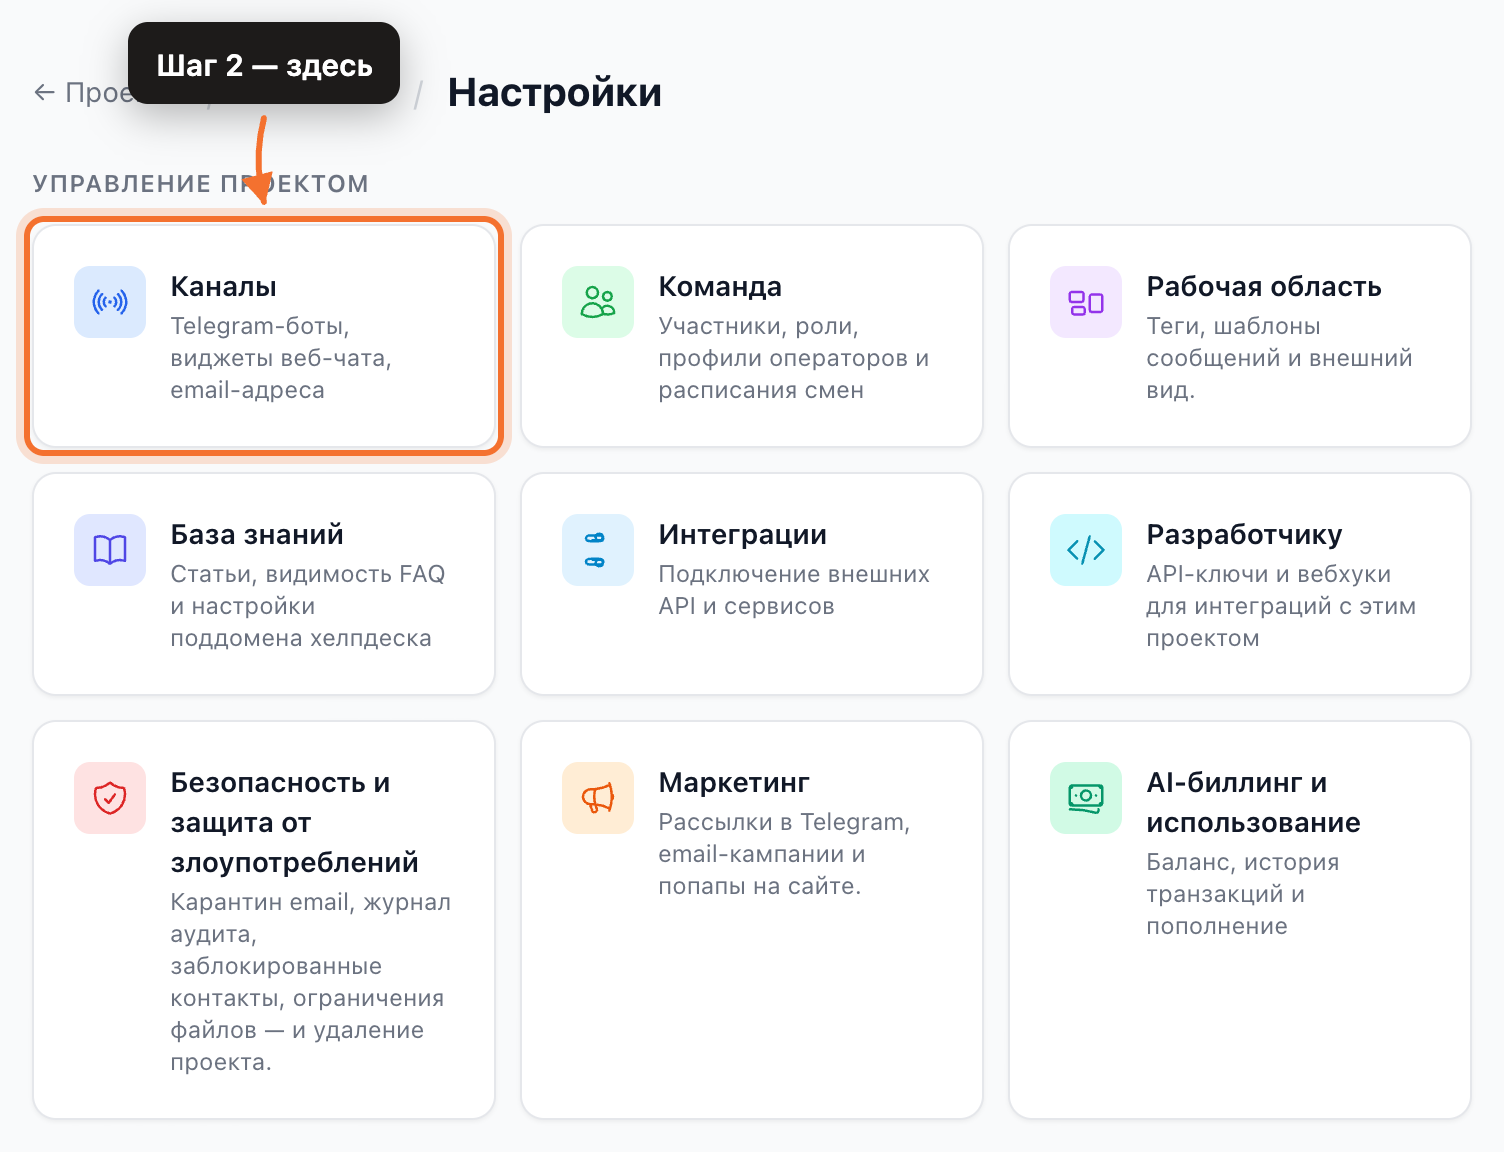Click the Настройки page heading
This screenshot has height=1152, width=1504.
tap(555, 92)
